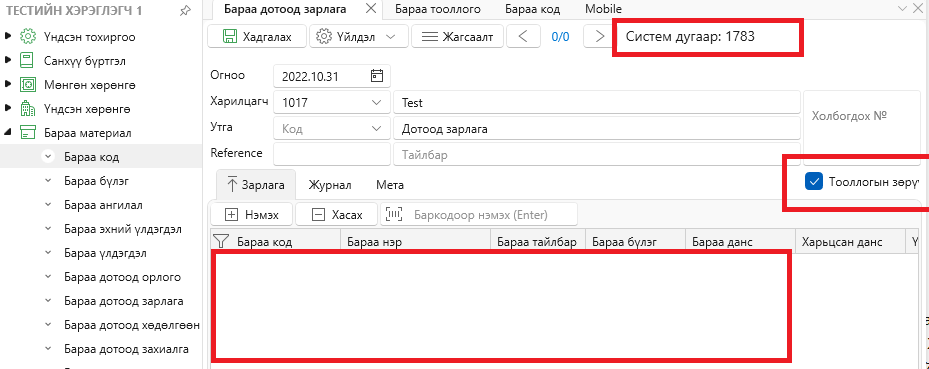Click the Test partner name field
Viewport: 929px width, 369px height.
coord(597,102)
